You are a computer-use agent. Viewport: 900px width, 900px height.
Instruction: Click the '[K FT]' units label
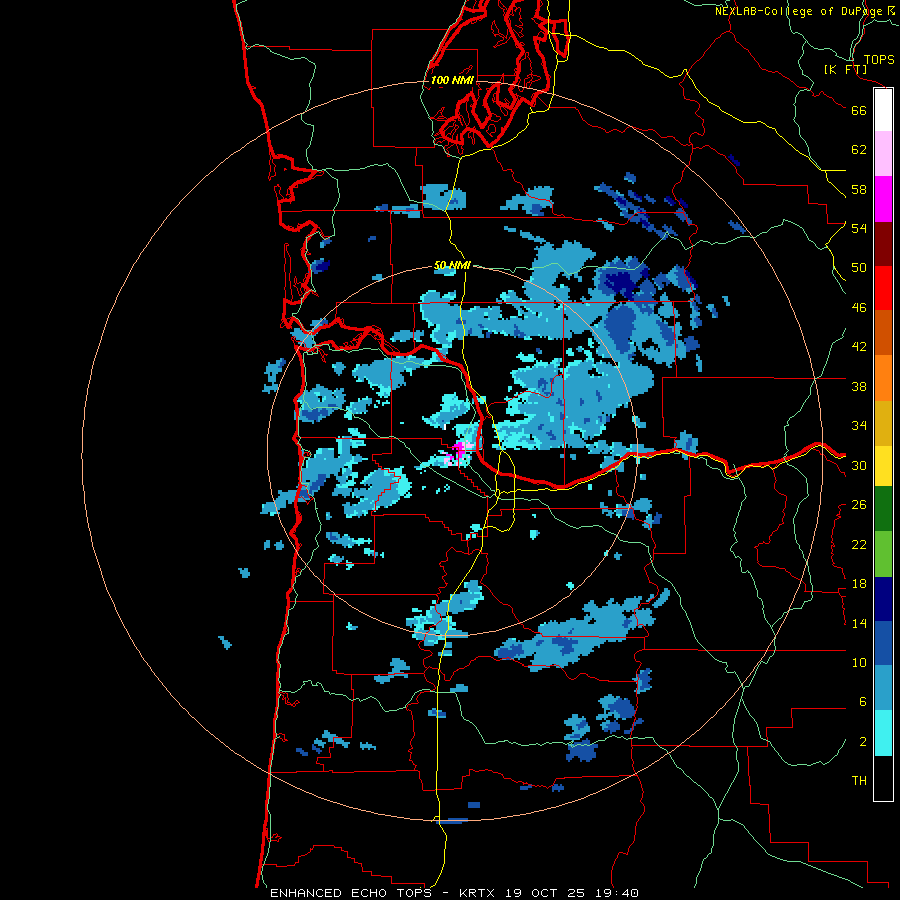(x=846, y=69)
